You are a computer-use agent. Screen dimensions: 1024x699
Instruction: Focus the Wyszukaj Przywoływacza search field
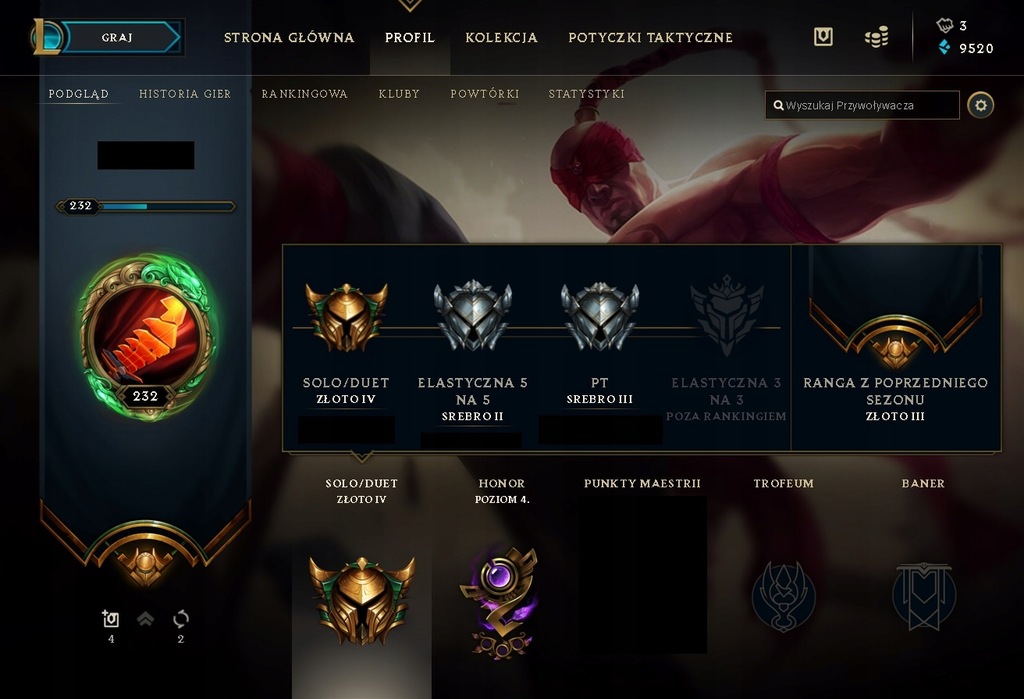coord(862,105)
